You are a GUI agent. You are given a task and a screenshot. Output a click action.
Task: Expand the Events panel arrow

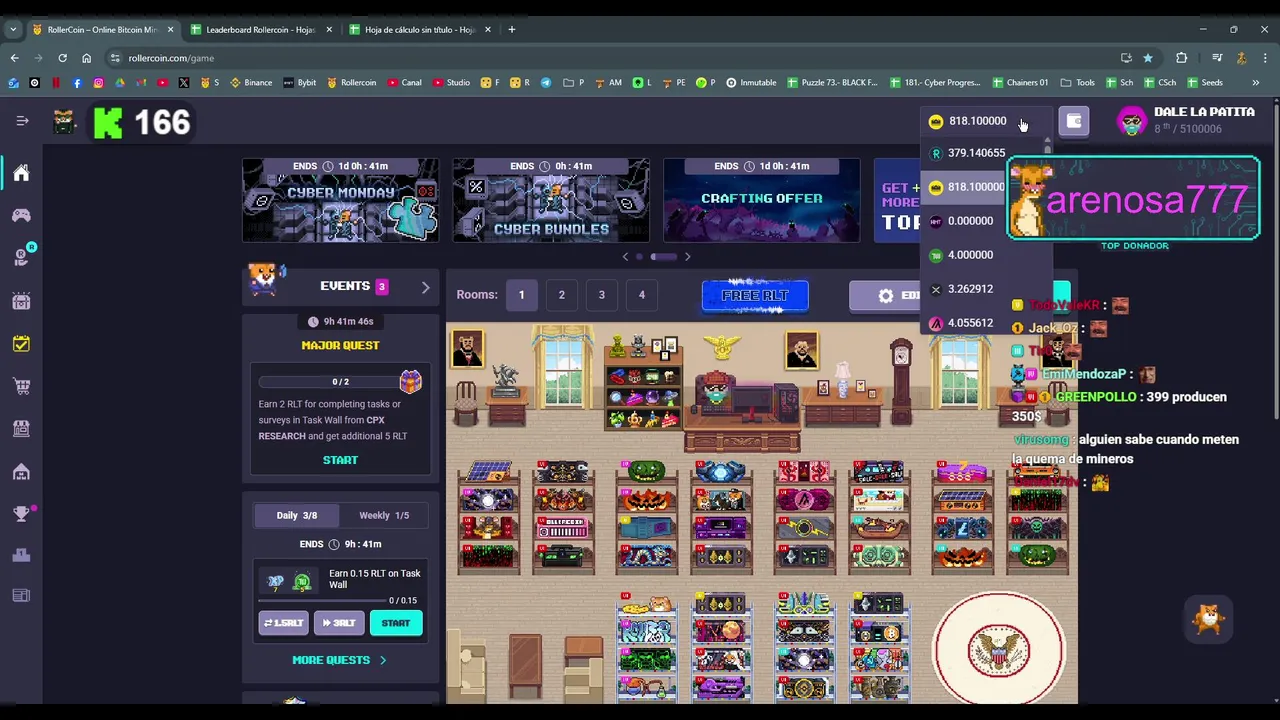(x=425, y=287)
